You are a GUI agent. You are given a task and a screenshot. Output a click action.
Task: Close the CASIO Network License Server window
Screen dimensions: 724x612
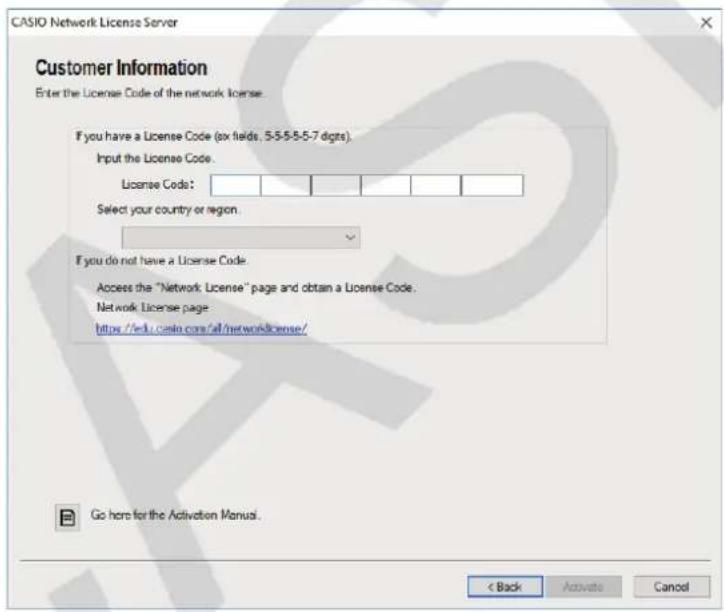pos(706,23)
